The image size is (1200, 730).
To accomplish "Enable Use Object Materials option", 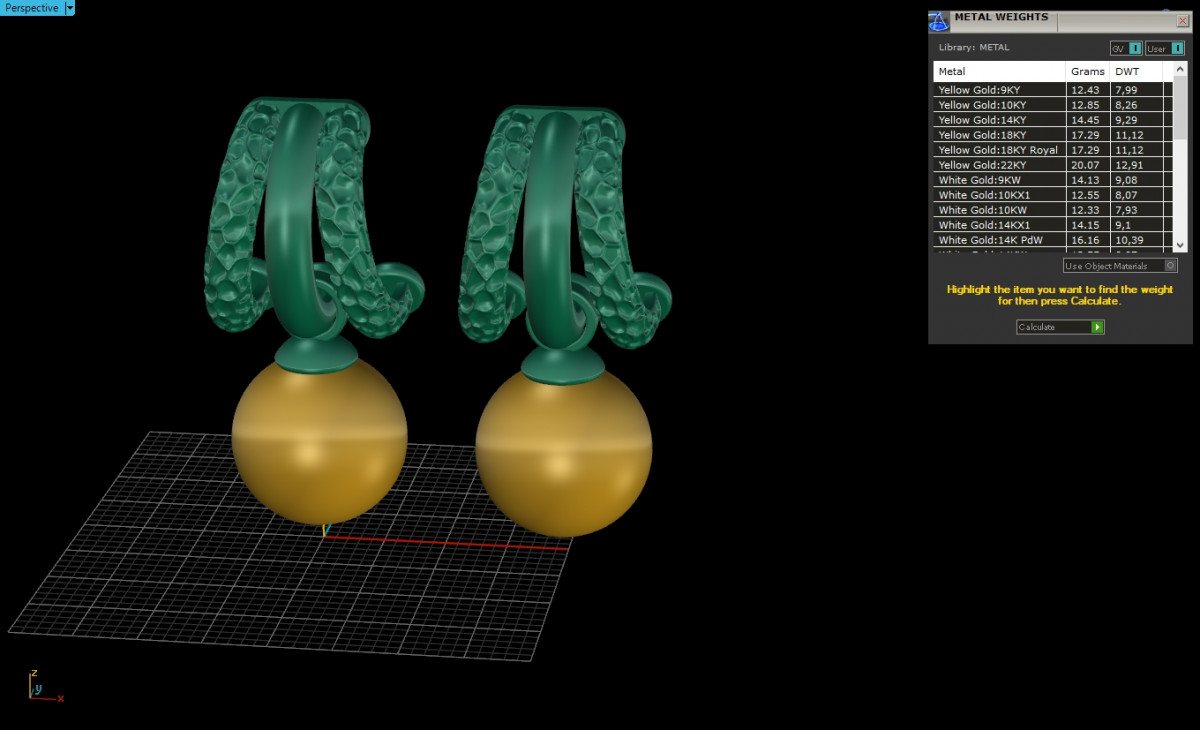I will tap(1171, 266).
